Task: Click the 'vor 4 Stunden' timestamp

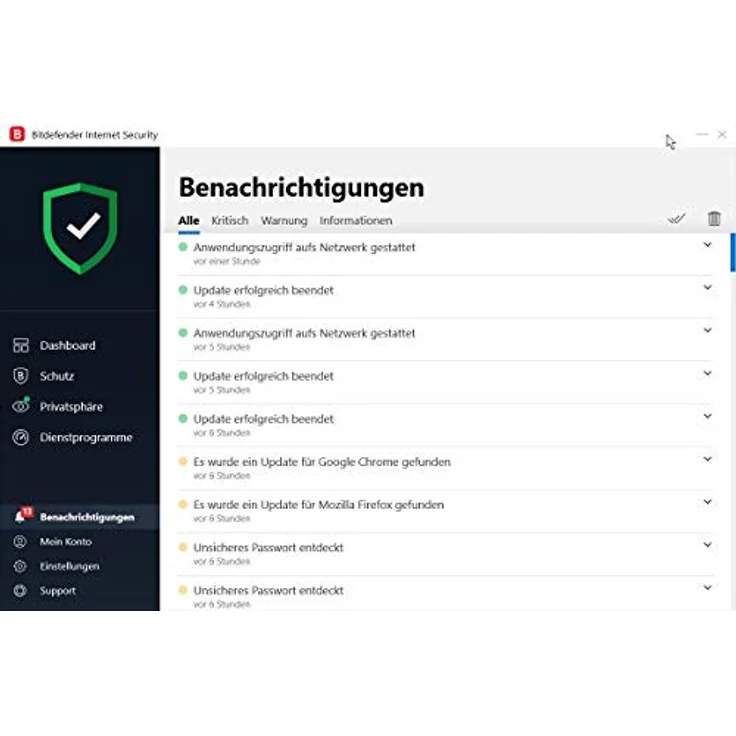Action: (222, 304)
